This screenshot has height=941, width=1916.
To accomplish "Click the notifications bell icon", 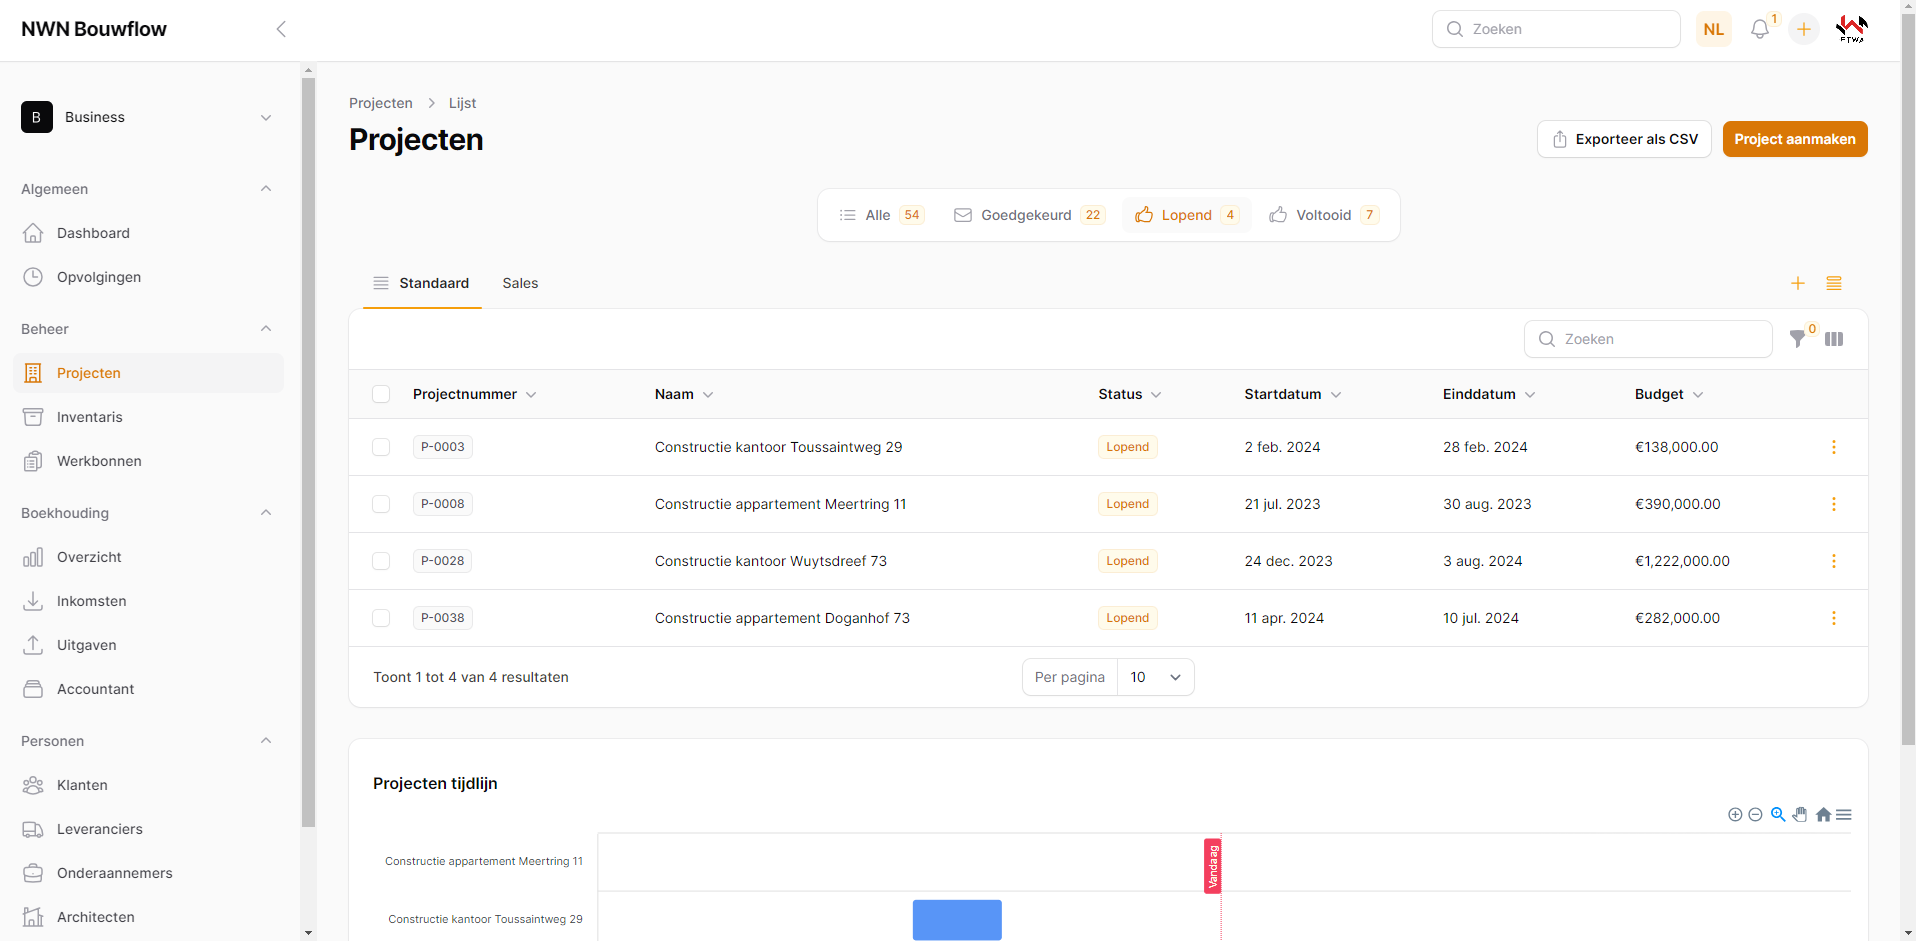I will point(1760,30).
